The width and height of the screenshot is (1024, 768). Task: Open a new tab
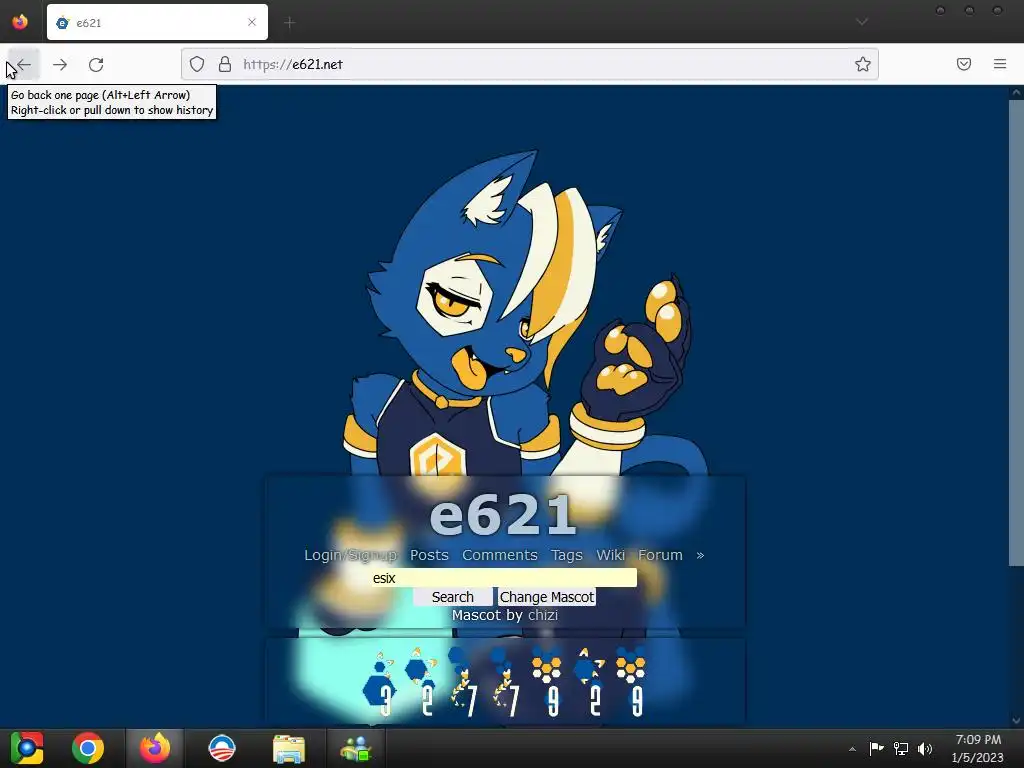click(x=289, y=23)
